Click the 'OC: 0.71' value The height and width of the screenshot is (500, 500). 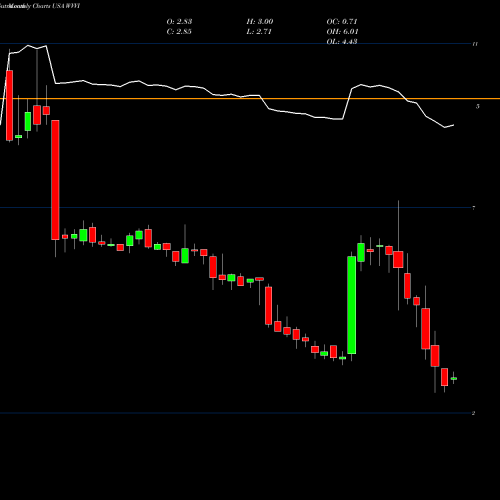342,22
